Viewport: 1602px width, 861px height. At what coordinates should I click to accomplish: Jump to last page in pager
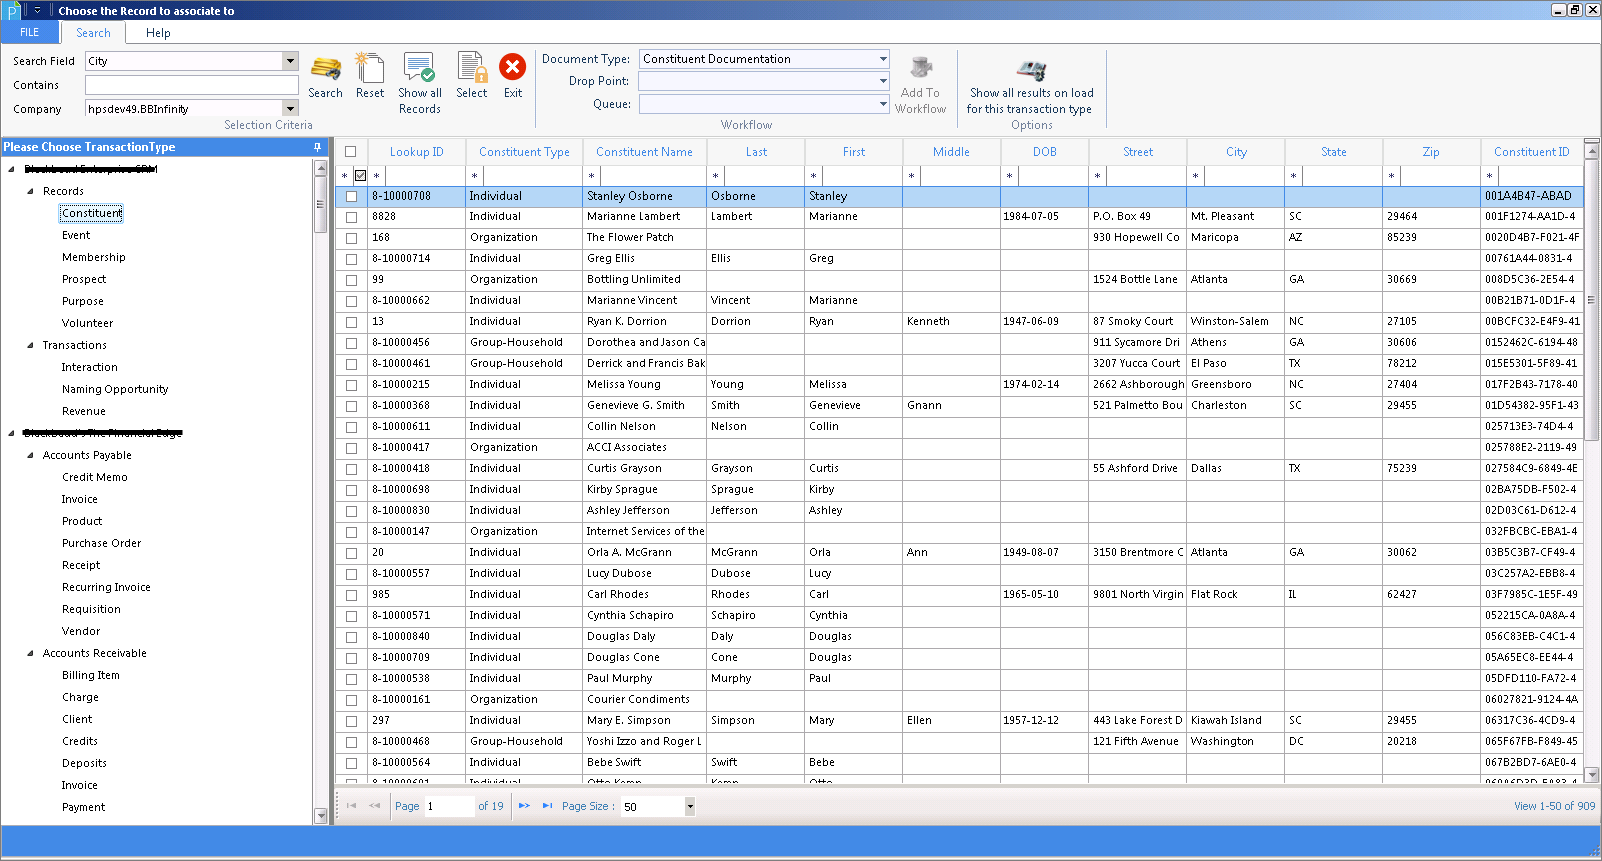coord(547,805)
